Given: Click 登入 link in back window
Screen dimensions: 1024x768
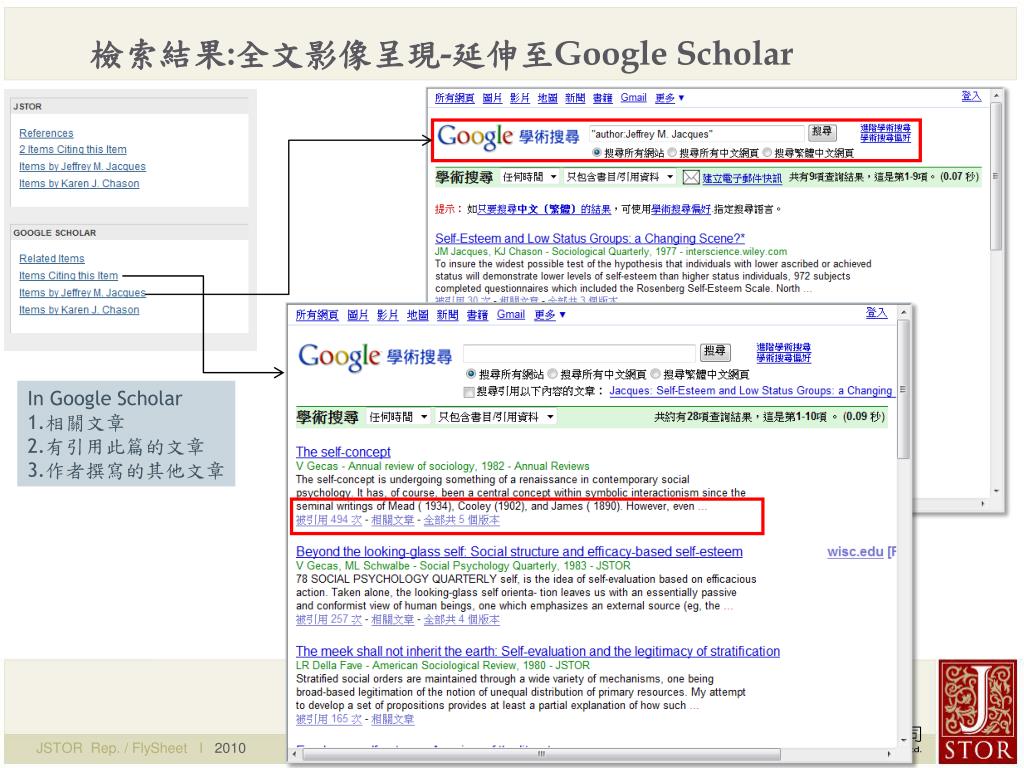Looking at the screenshot, I should pos(971,97).
